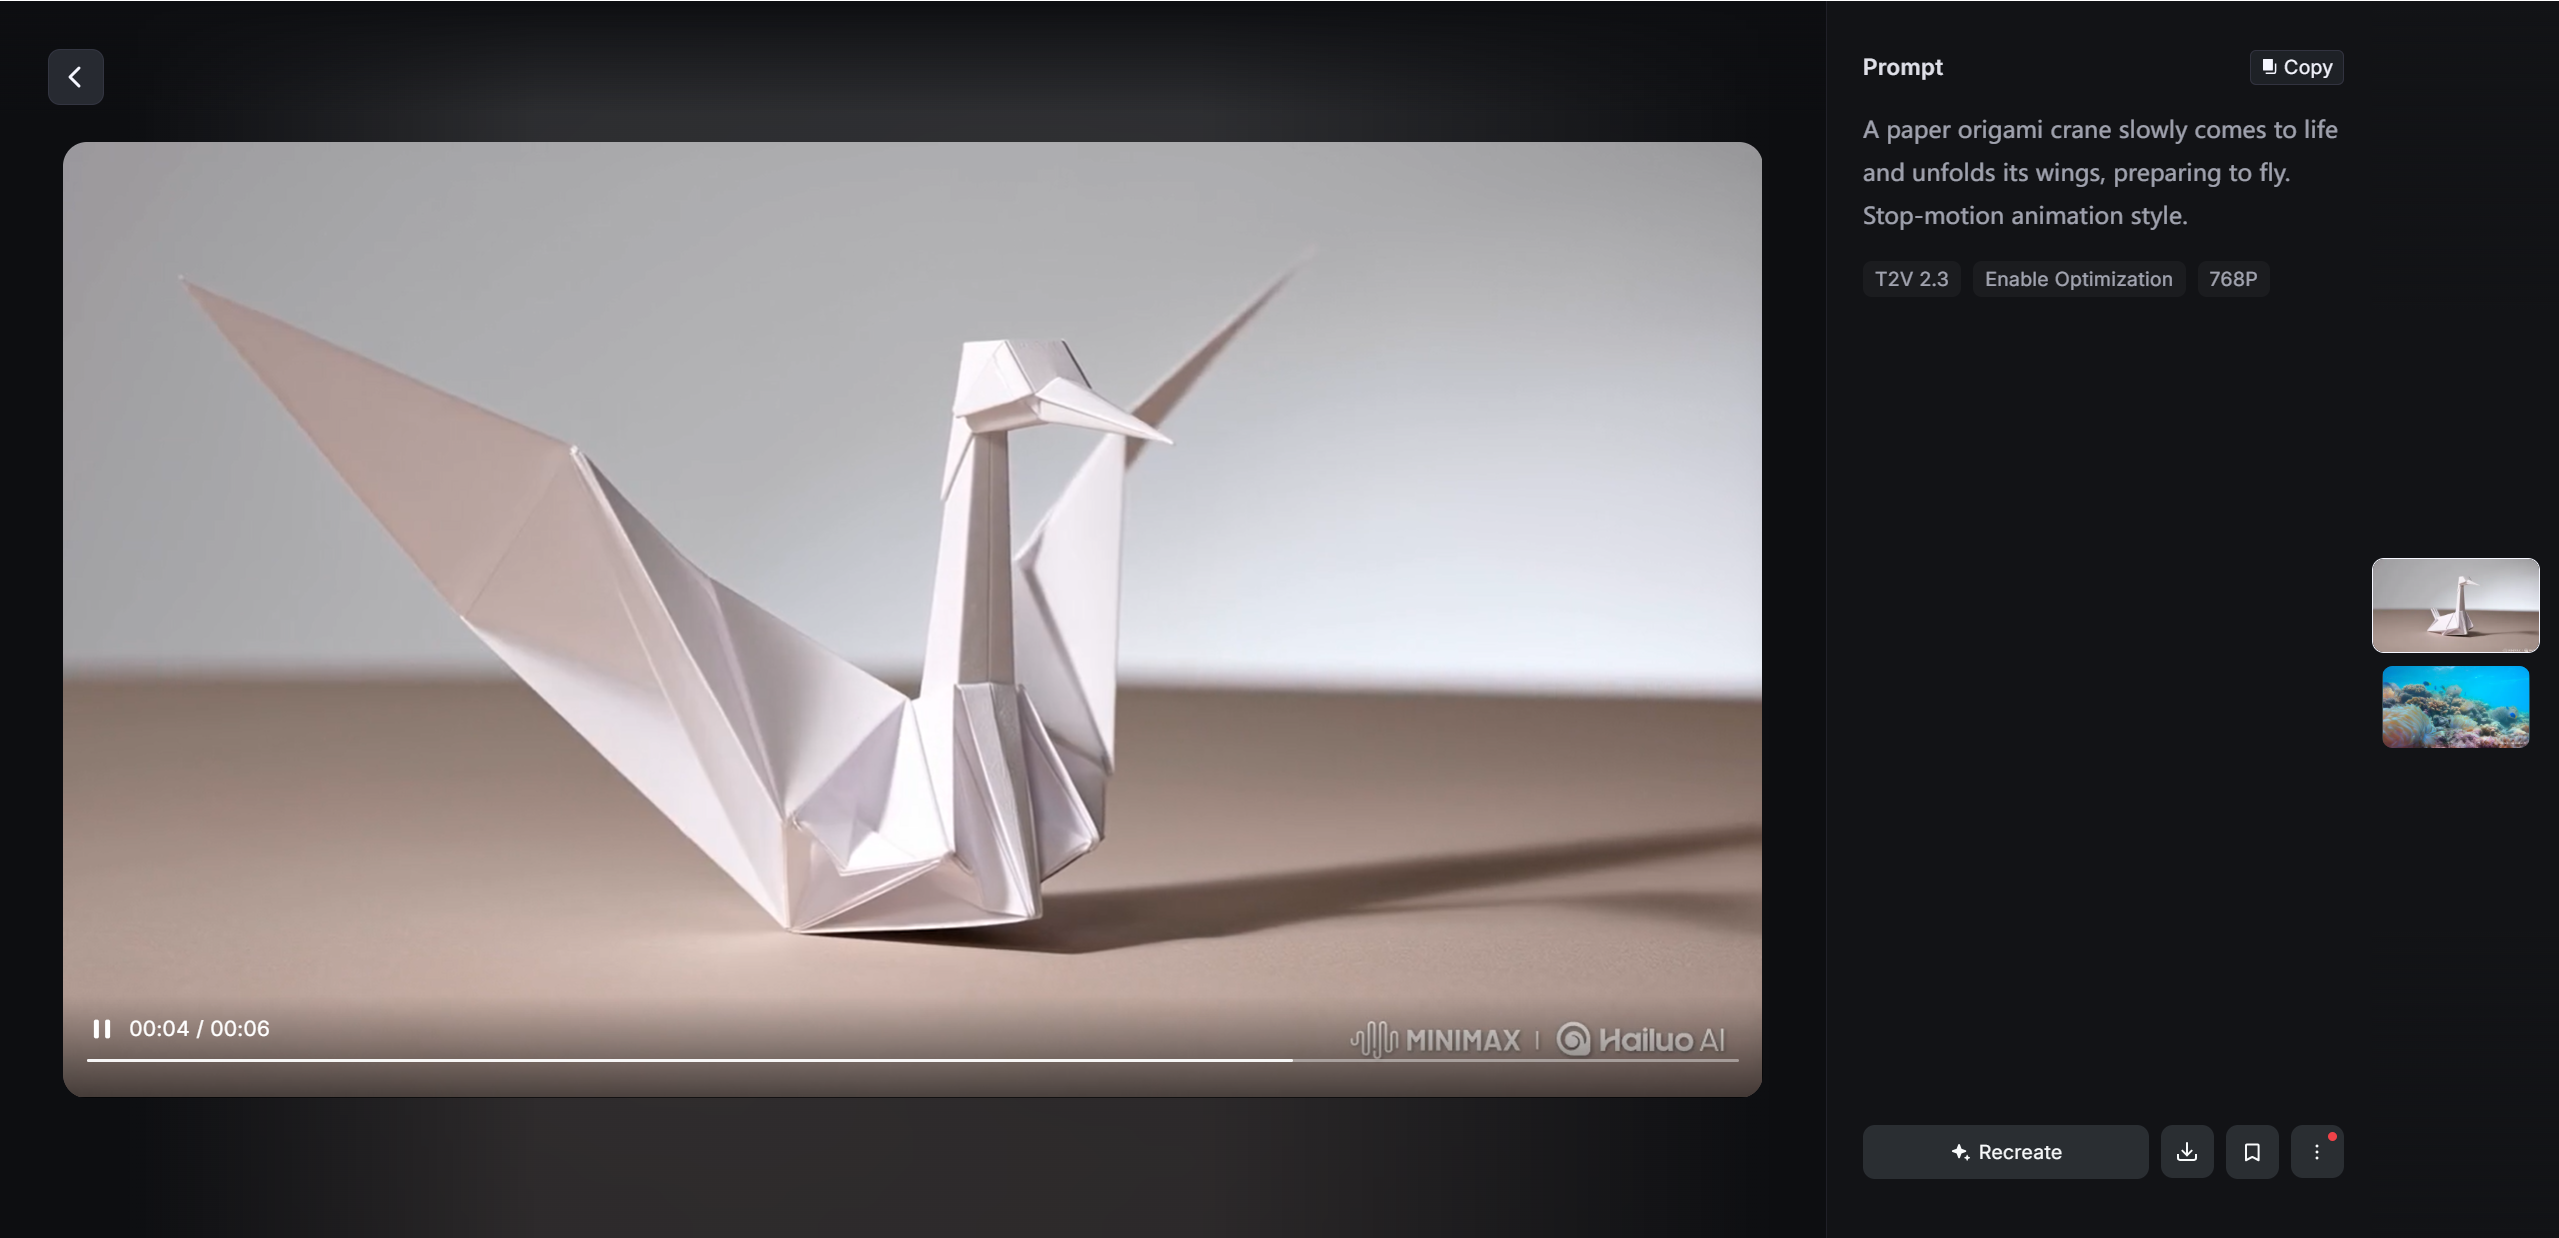Click the 768P resolution tag
Image resolution: width=2559 pixels, height=1238 pixels.
click(x=2232, y=279)
